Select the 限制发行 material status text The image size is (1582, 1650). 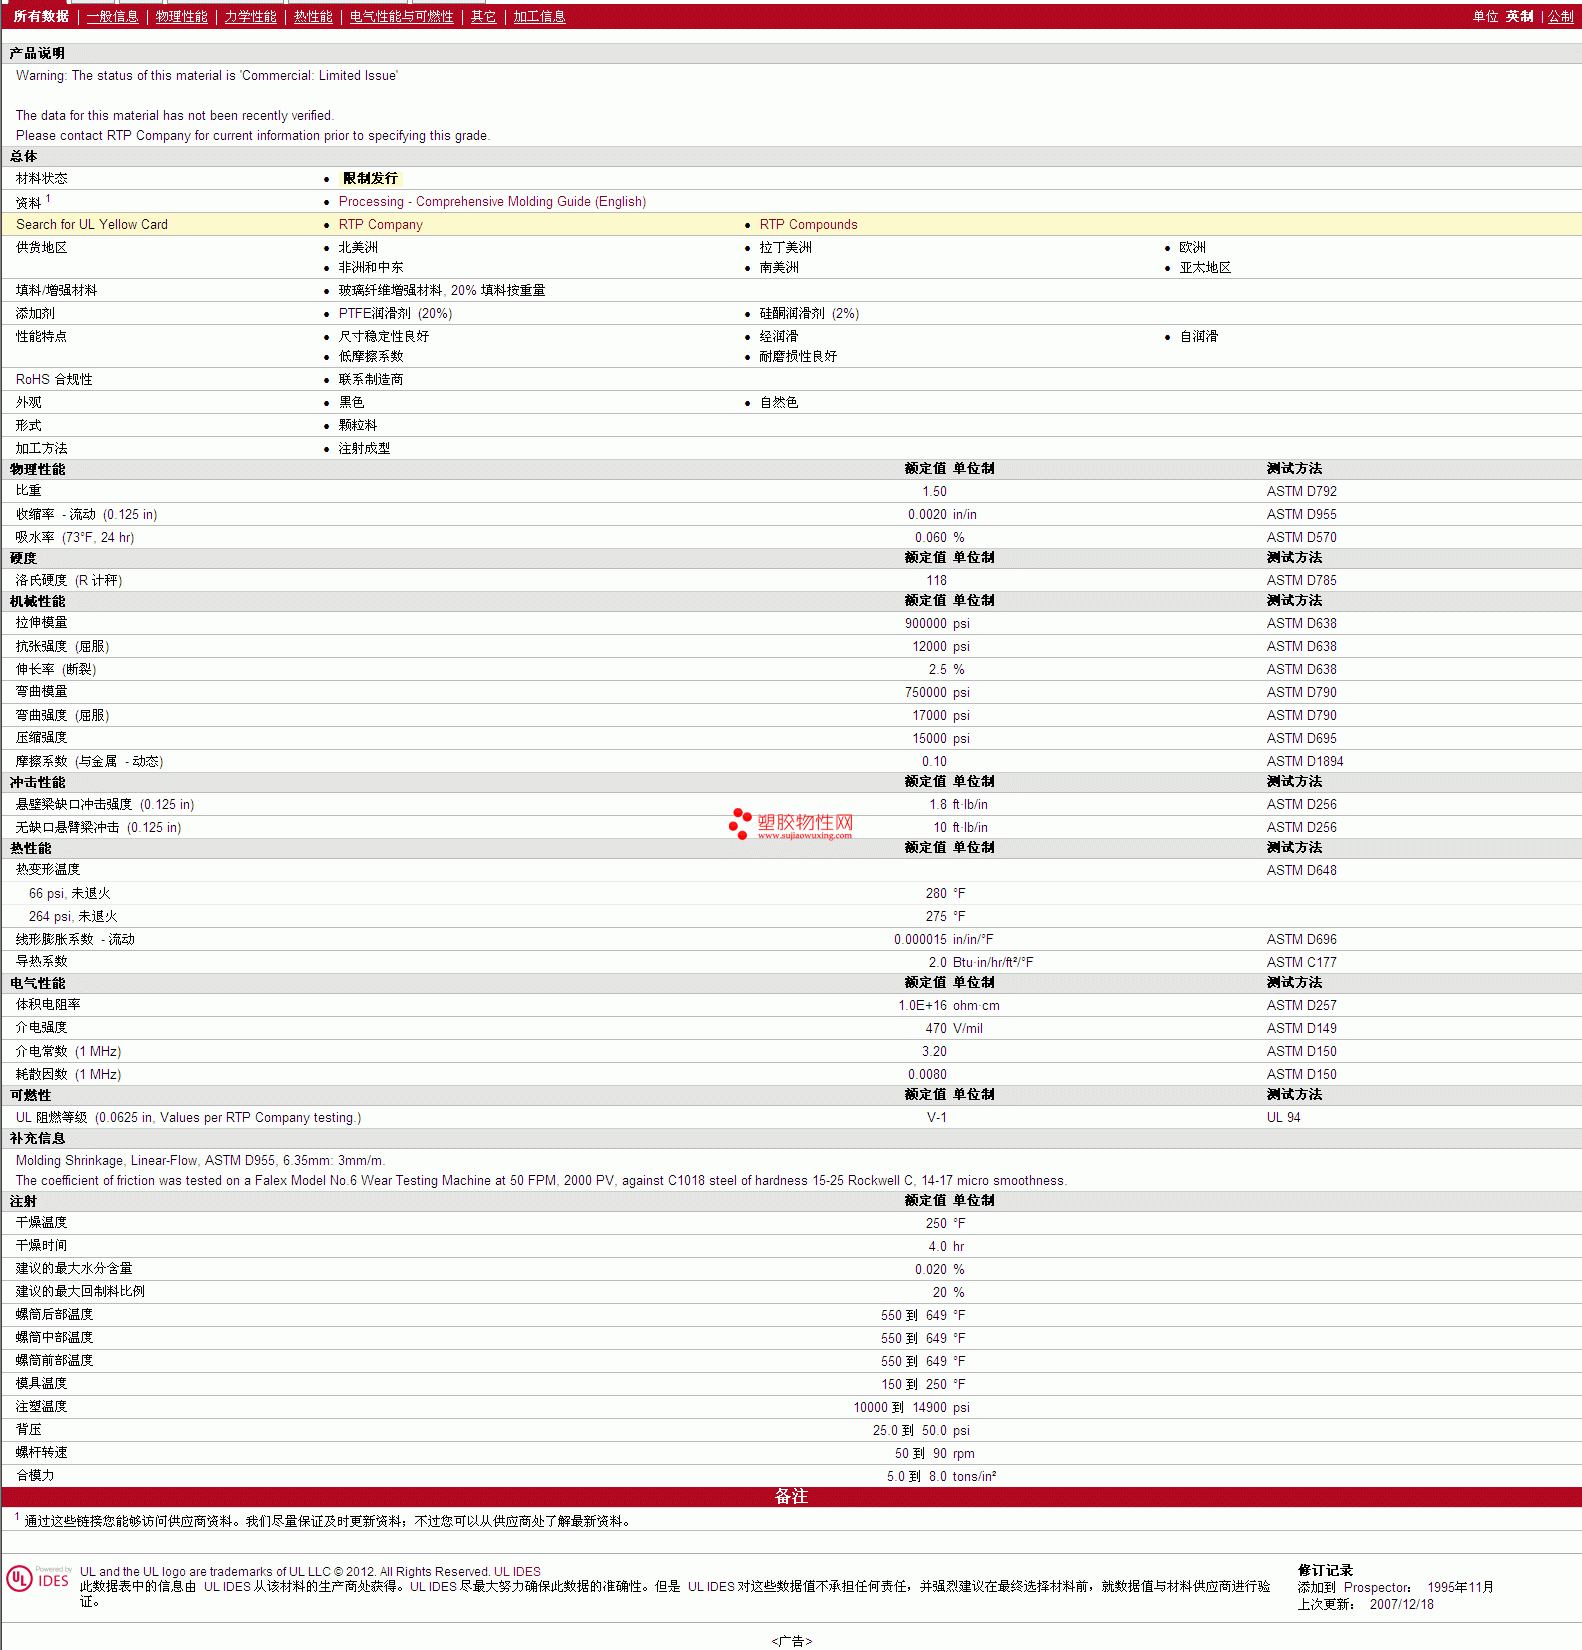click(370, 178)
